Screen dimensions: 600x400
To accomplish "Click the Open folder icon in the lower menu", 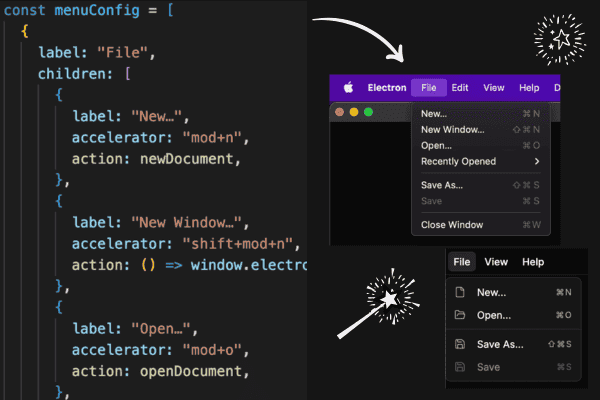I will coord(460,315).
